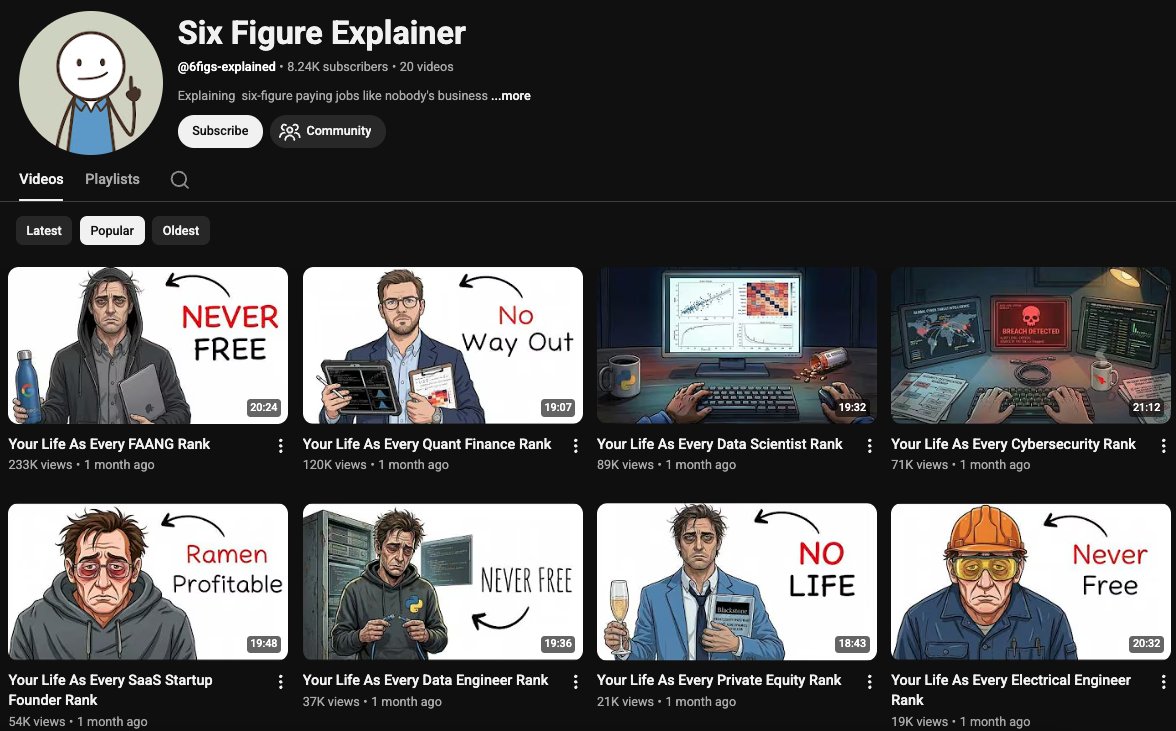Open the Quant Finance Rank video thumbnail

click(x=442, y=346)
